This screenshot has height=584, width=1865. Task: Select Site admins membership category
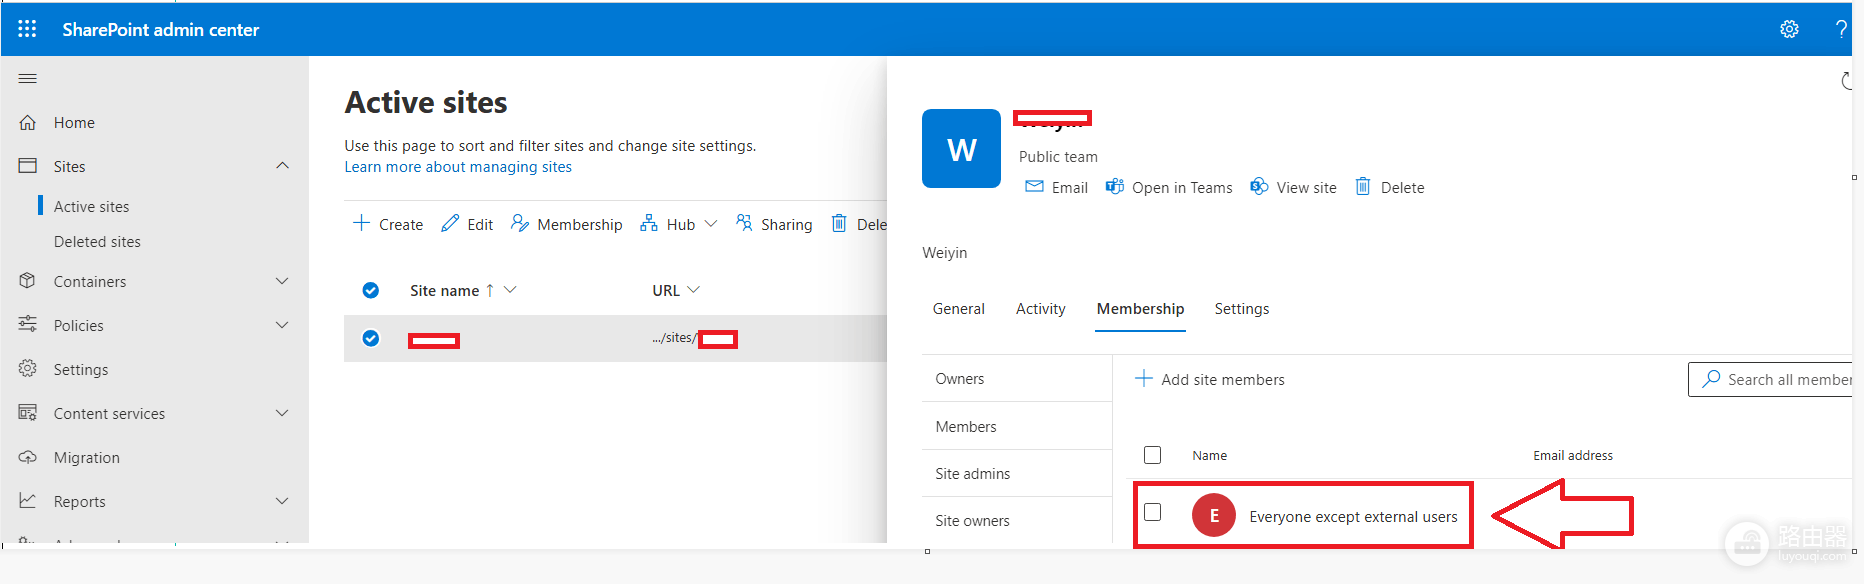1017,473
